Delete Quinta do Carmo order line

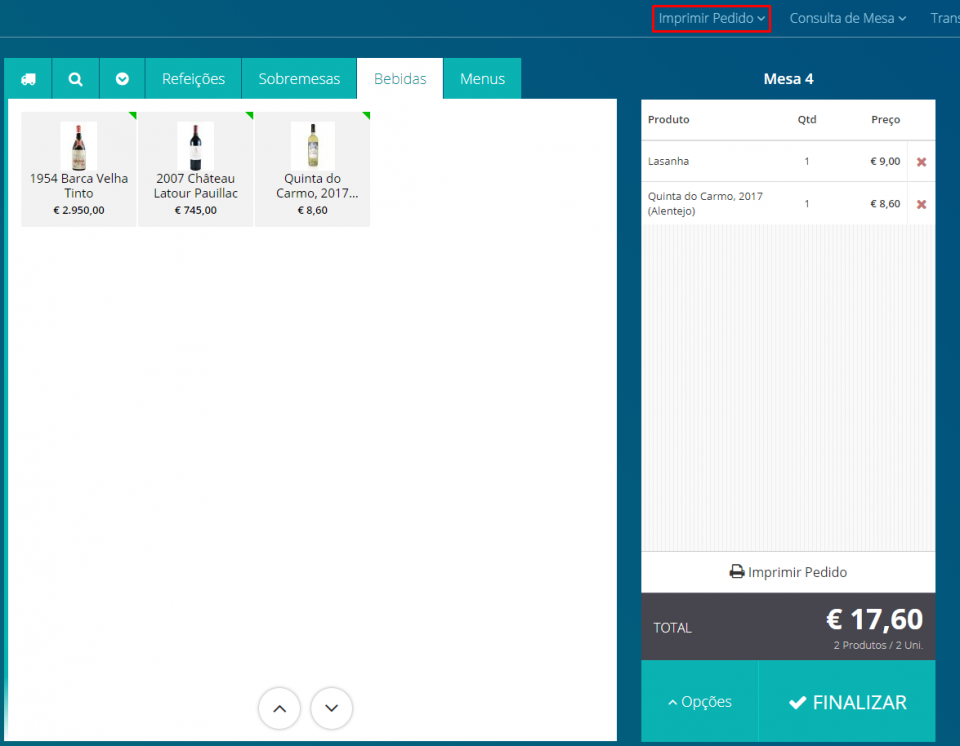(x=921, y=204)
